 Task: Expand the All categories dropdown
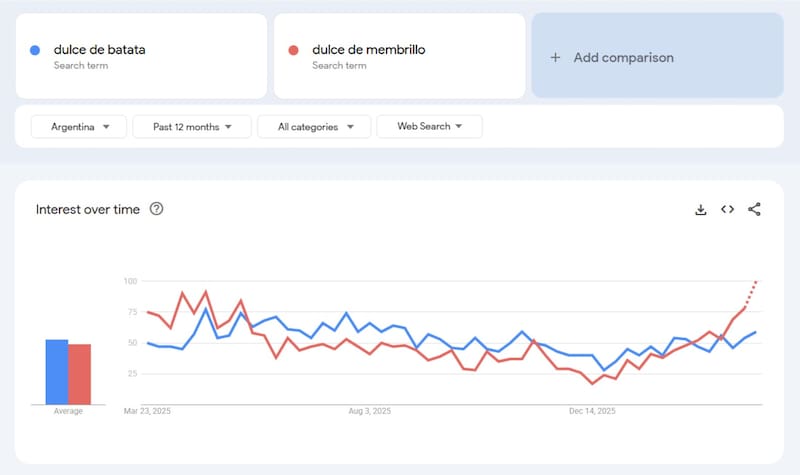(314, 127)
